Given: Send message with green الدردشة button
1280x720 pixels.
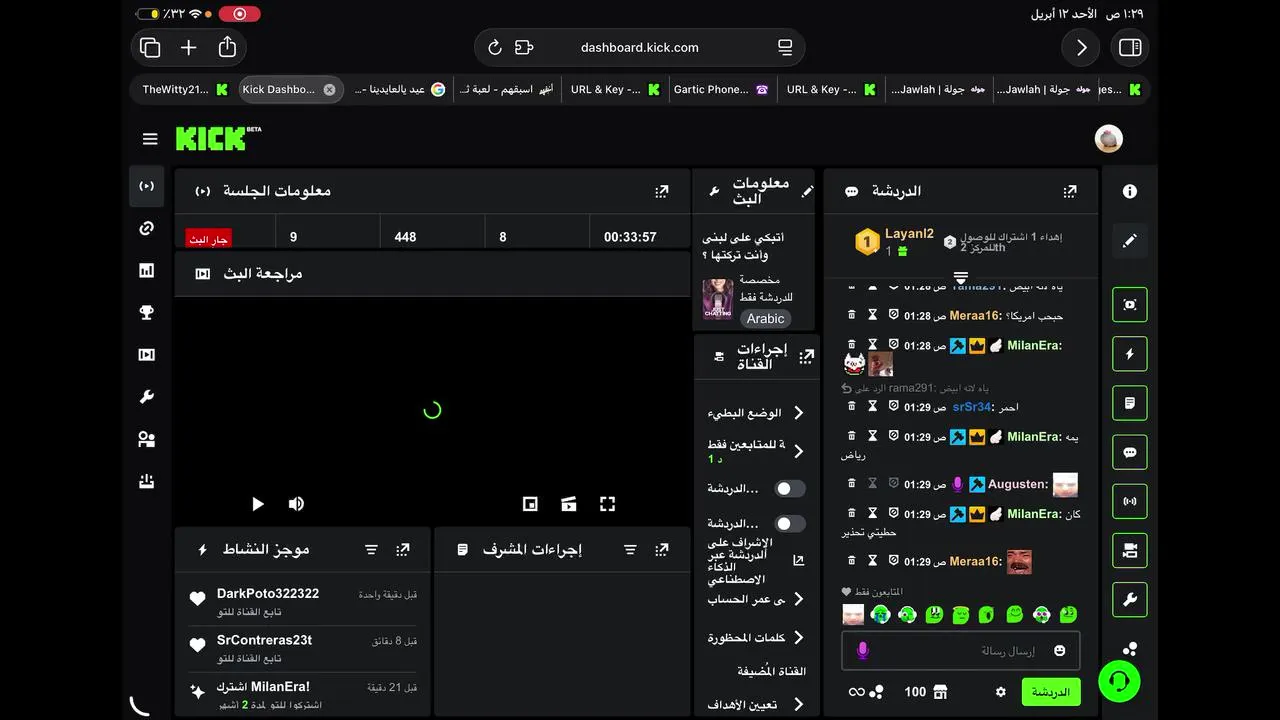Looking at the screenshot, I should click(1051, 692).
